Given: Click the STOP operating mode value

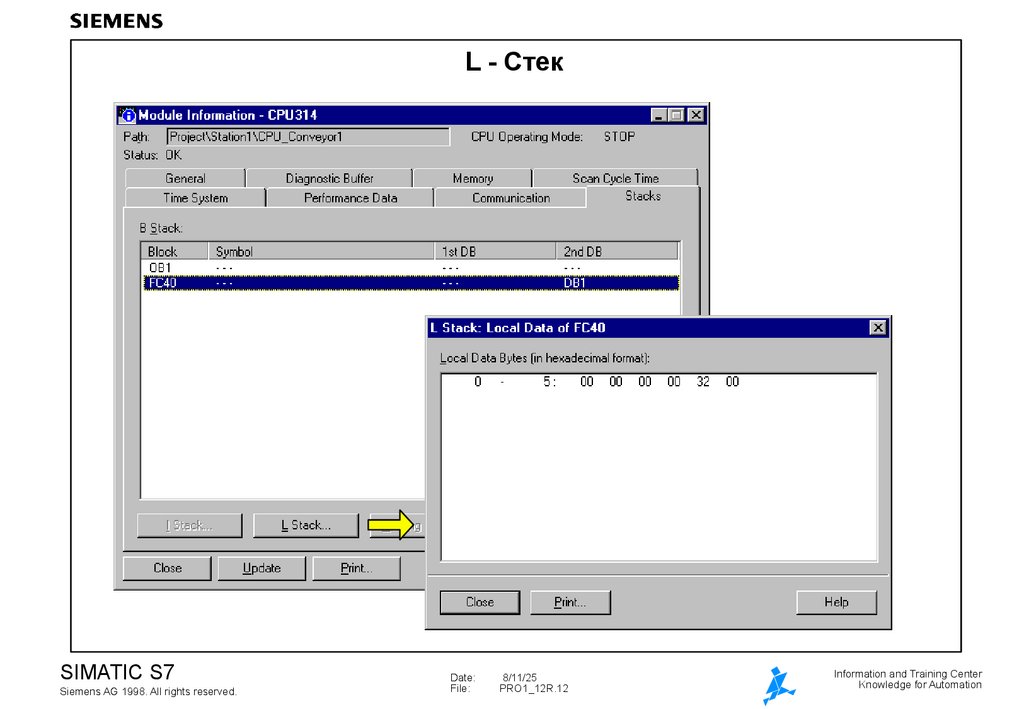Looking at the screenshot, I should [x=619, y=136].
